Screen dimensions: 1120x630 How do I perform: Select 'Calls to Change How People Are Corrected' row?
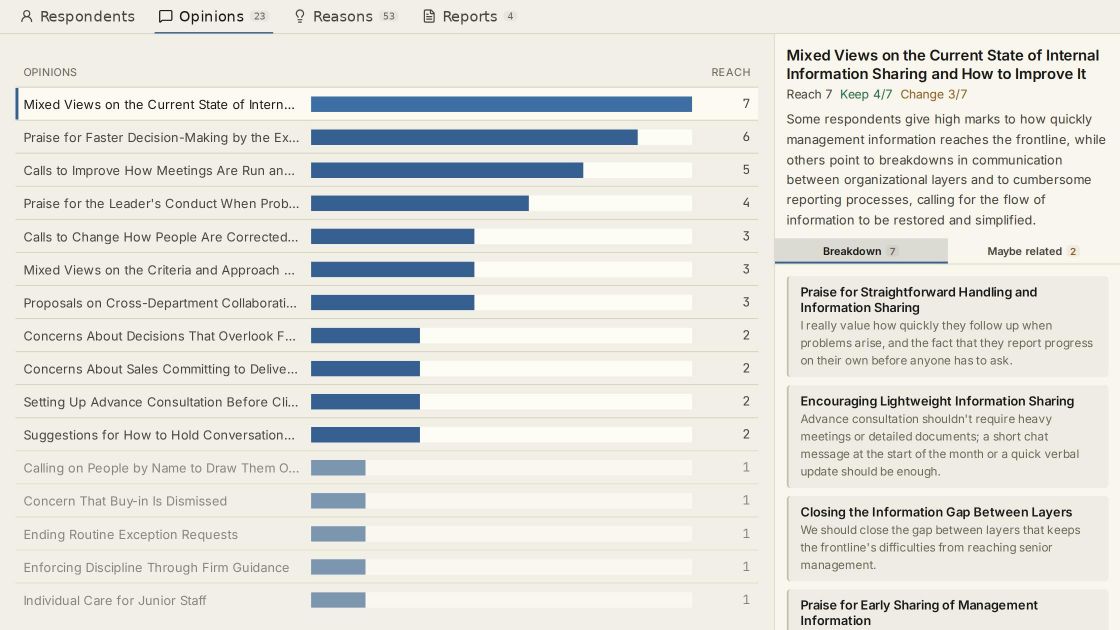coord(386,236)
